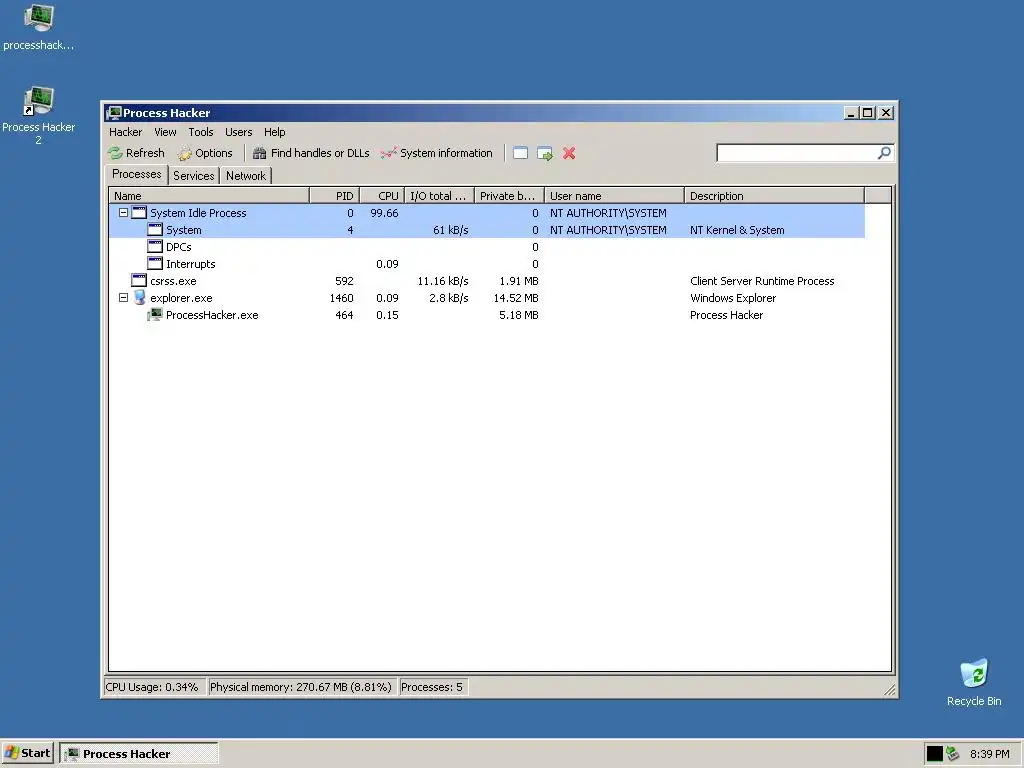Sort by the PID column header
This screenshot has height=768, width=1024.
click(x=334, y=196)
